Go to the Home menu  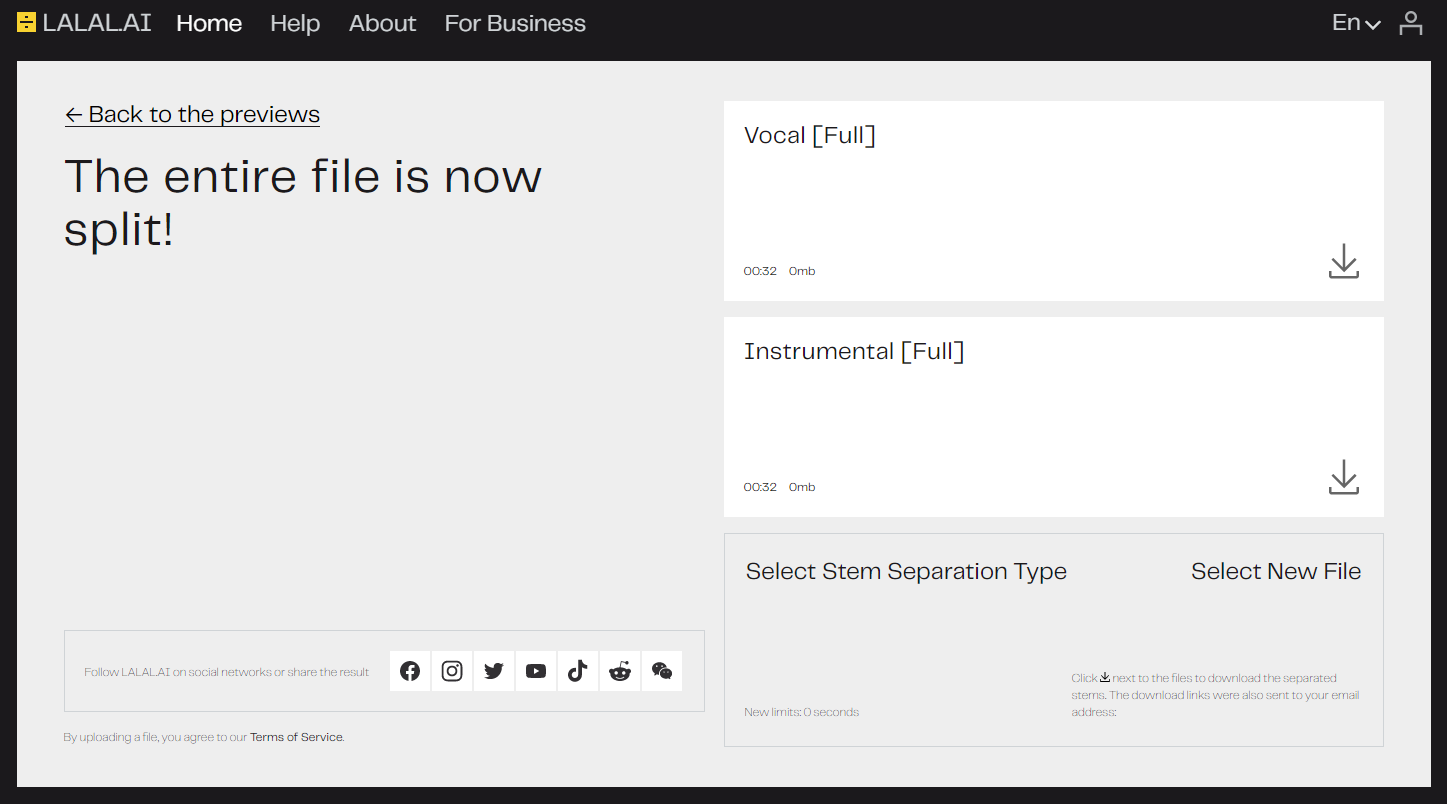pos(209,23)
